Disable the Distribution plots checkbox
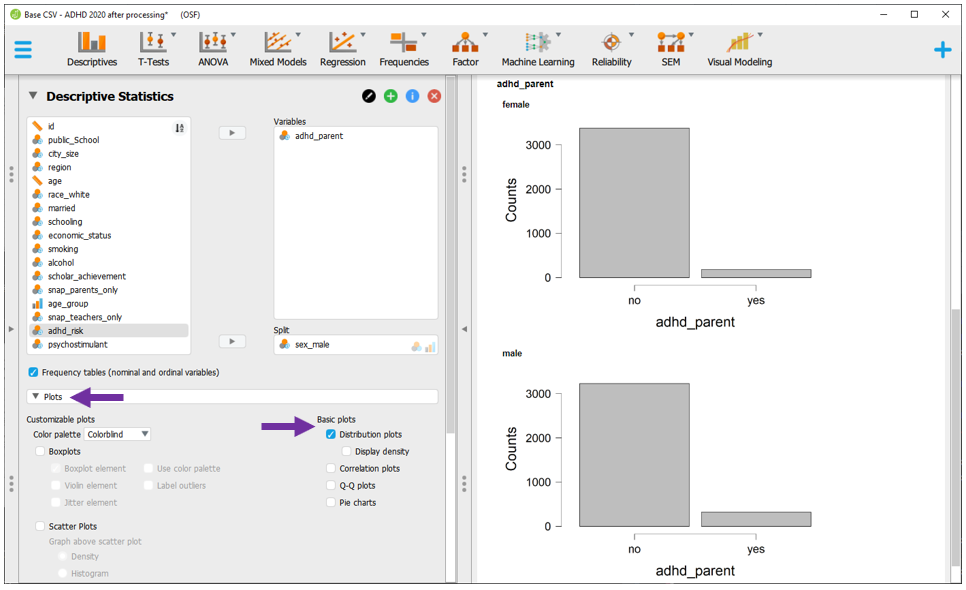Screen dimensions: 966x590 pyautogui.click(x=331, y=435)
